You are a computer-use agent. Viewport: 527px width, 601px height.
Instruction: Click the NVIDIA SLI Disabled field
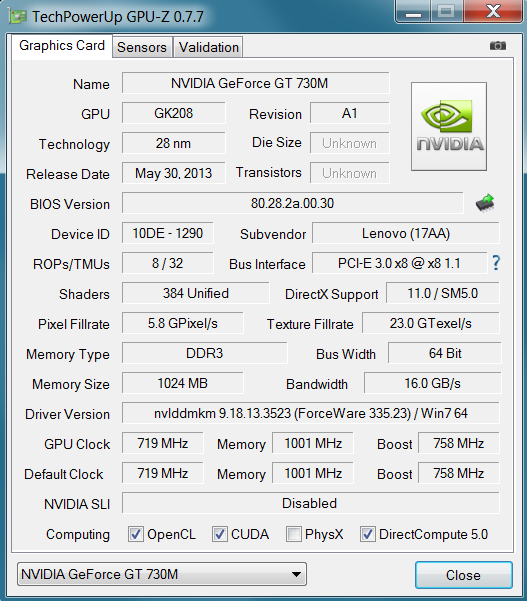pos(311,503)
